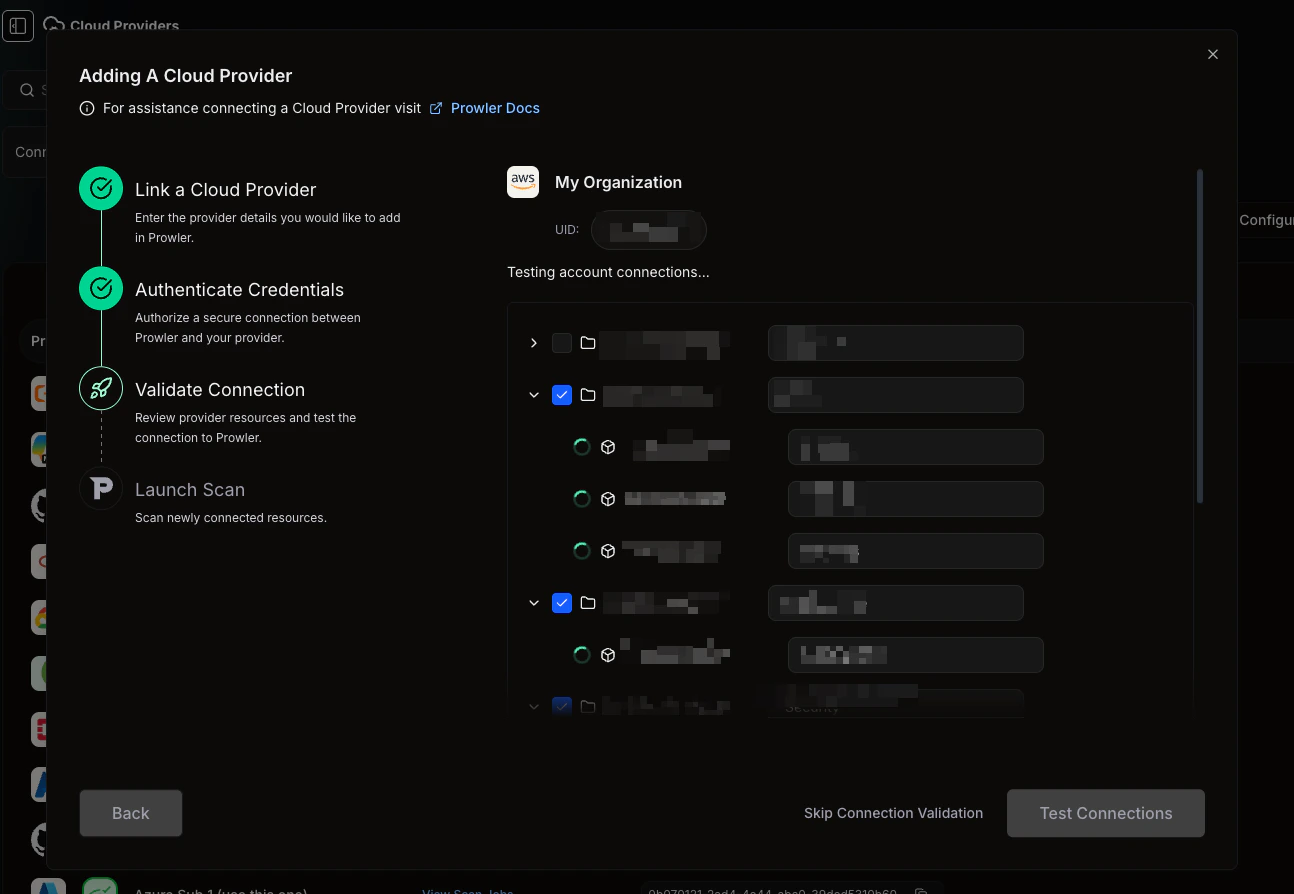Click the Launch Scan Prowler P icon

pyautogui.click(x=100, y=489)
